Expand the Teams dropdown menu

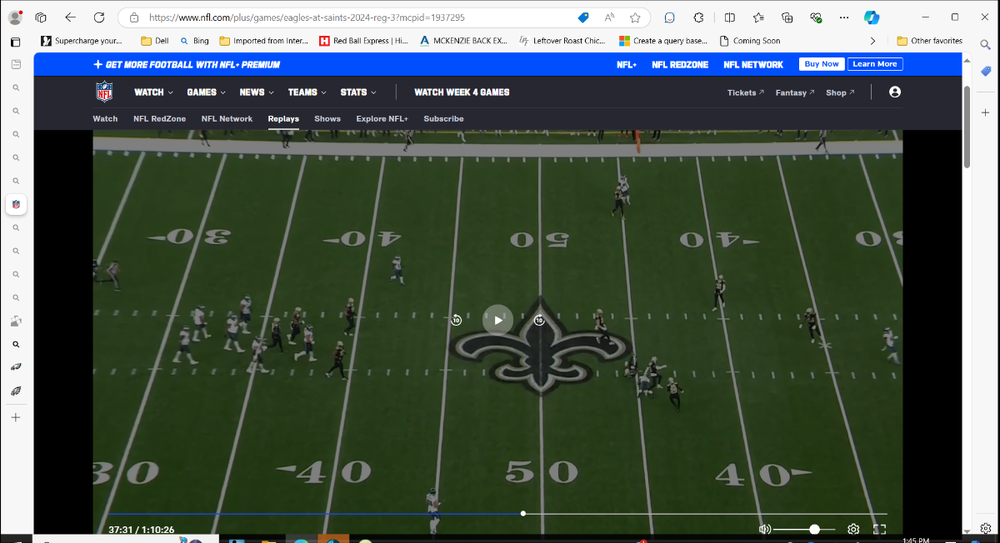[x=306, y=92]
